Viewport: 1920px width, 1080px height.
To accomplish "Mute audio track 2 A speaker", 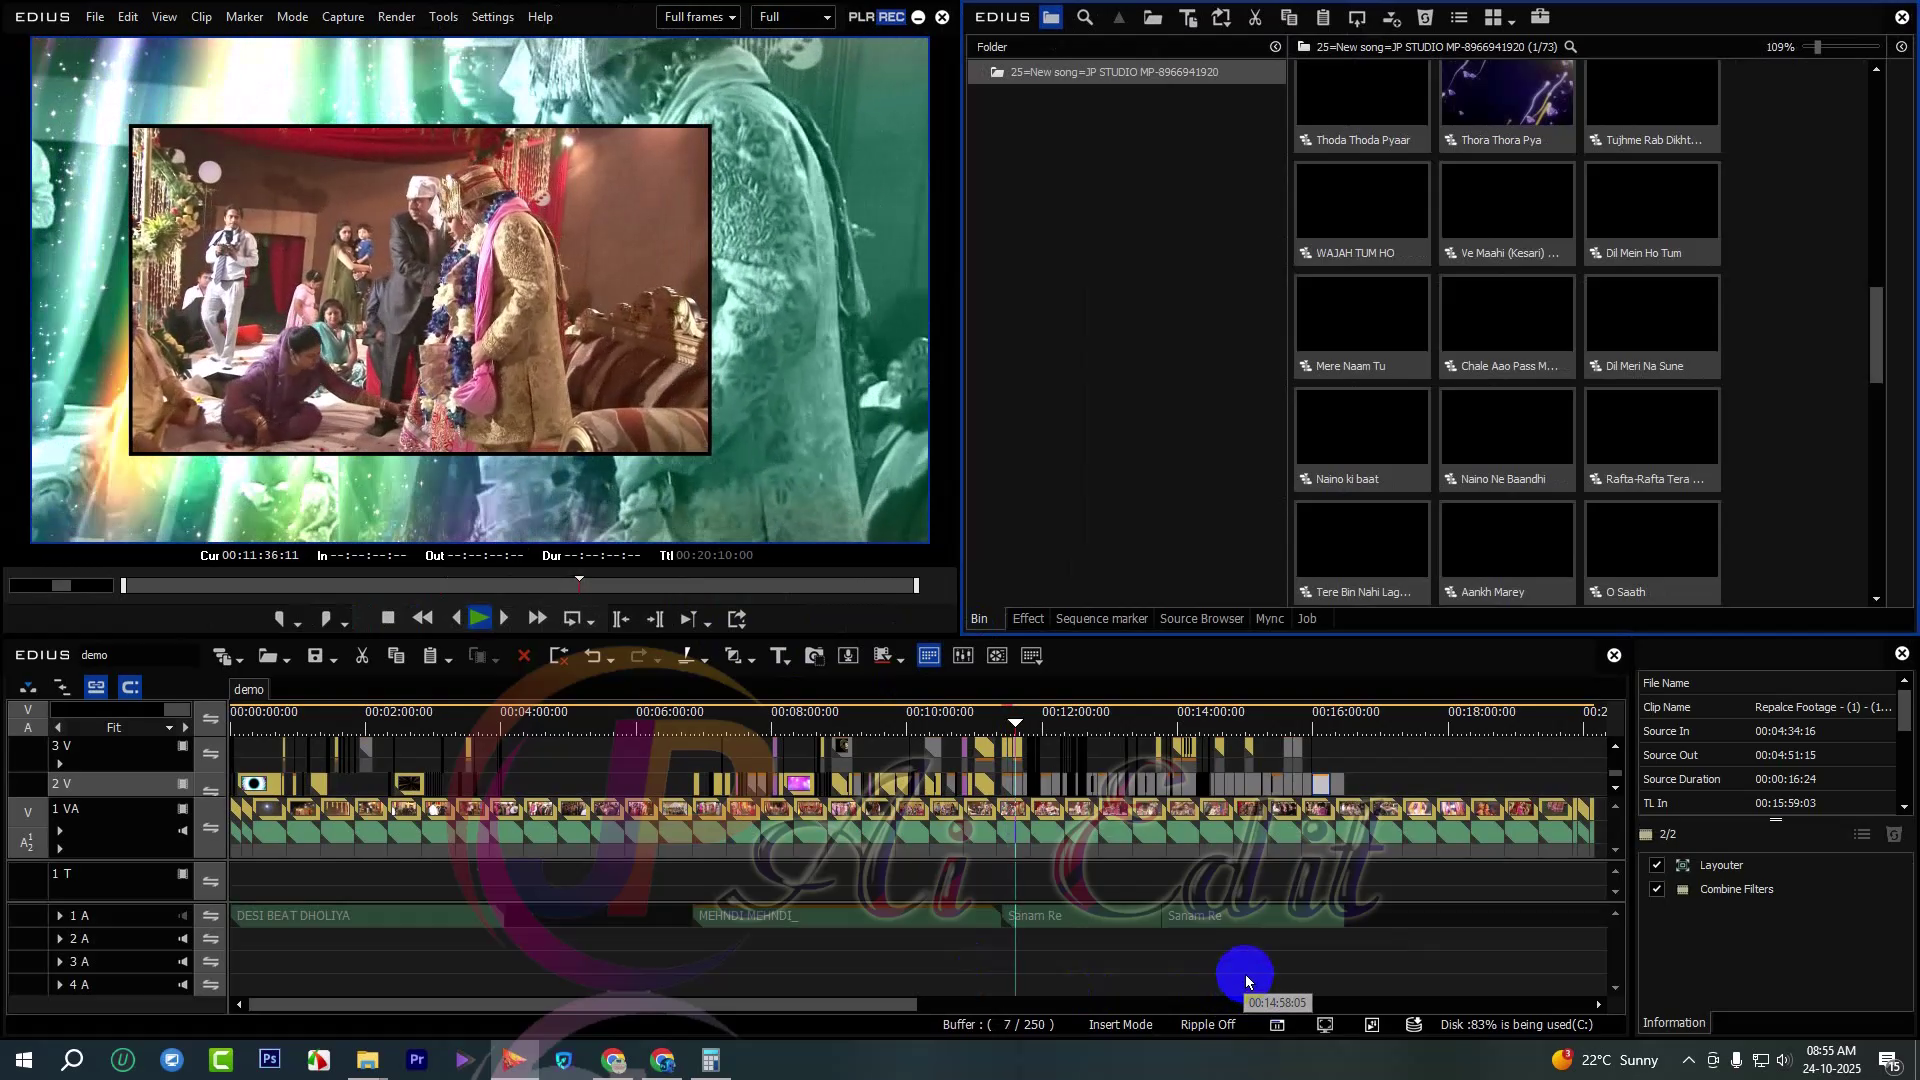I will (x=183, y=939).
